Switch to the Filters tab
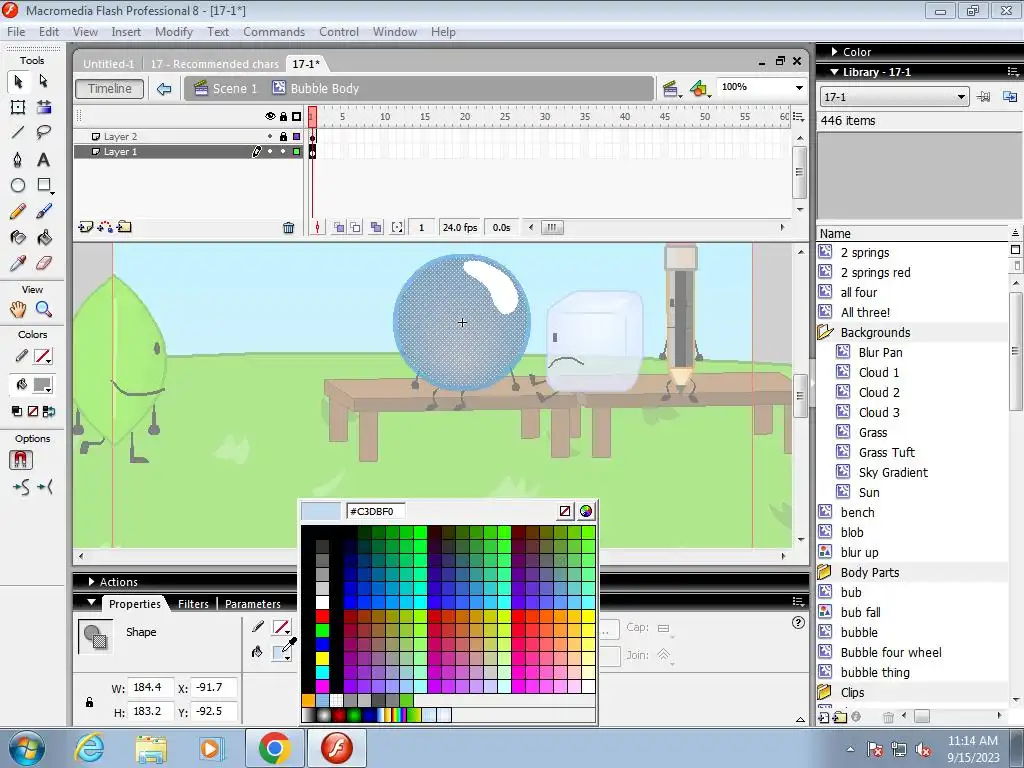Screen dimensions: 1024x768 [x=193, y=604]
